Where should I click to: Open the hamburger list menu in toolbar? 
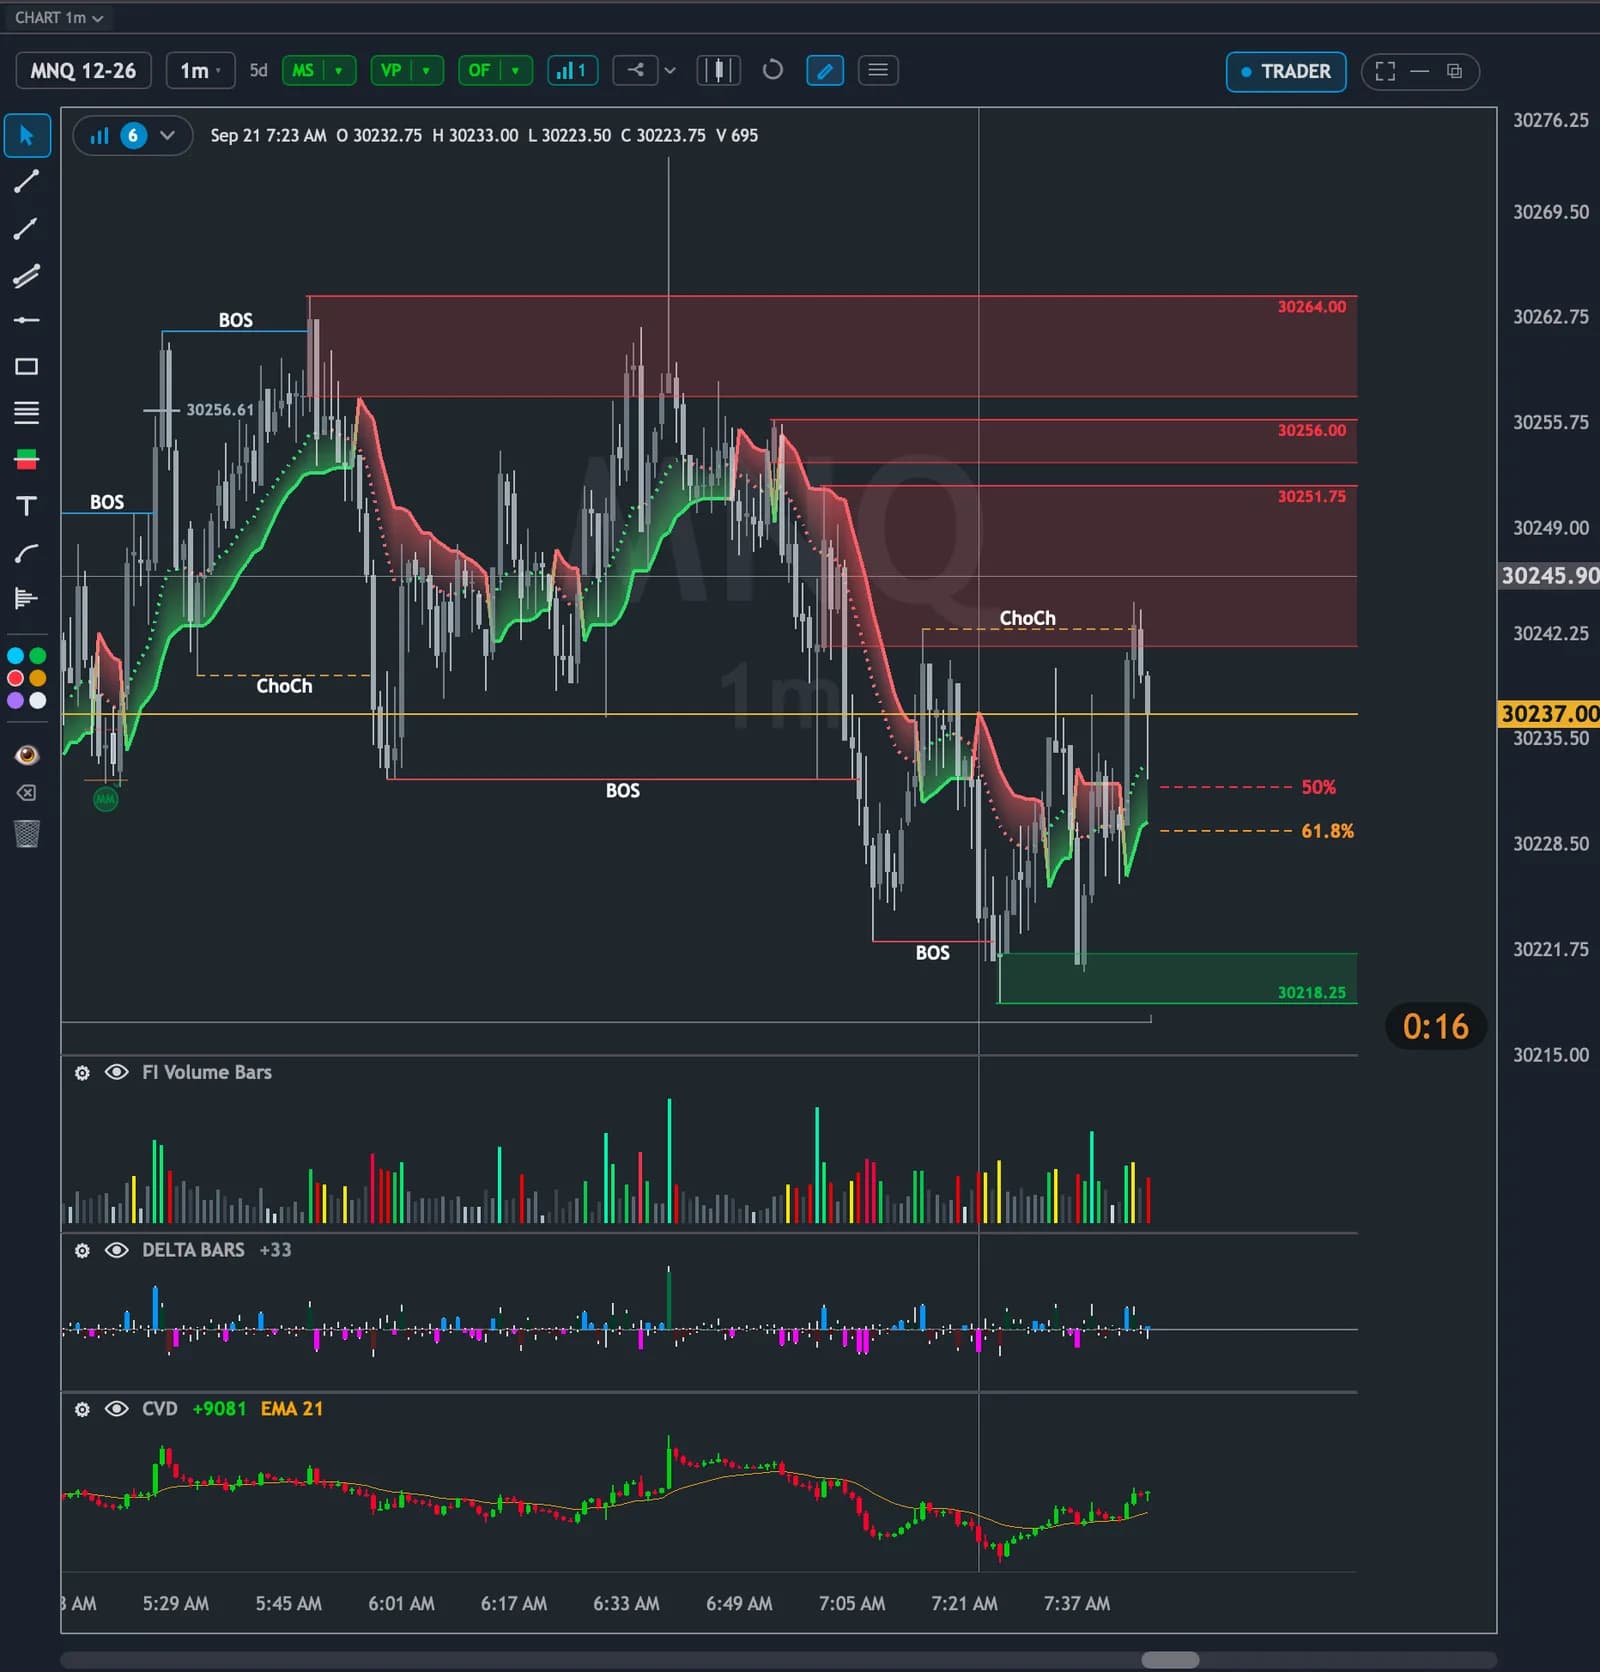[878, 70]
